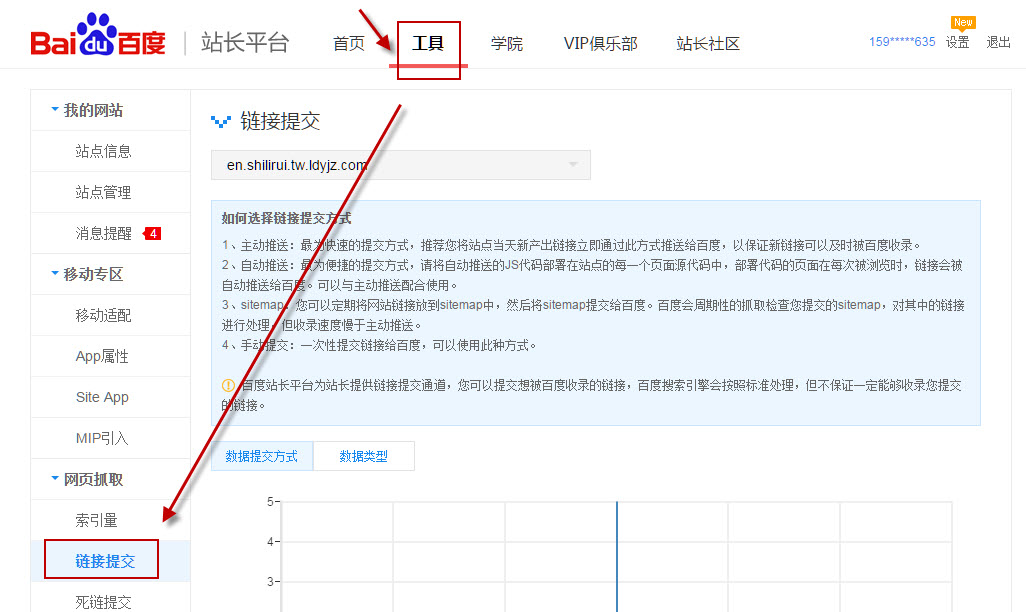Image resolution: width=1026 pixels, height=612 pixels.
Task: Open the 设置 settings icon
Action: click(958, 43)
